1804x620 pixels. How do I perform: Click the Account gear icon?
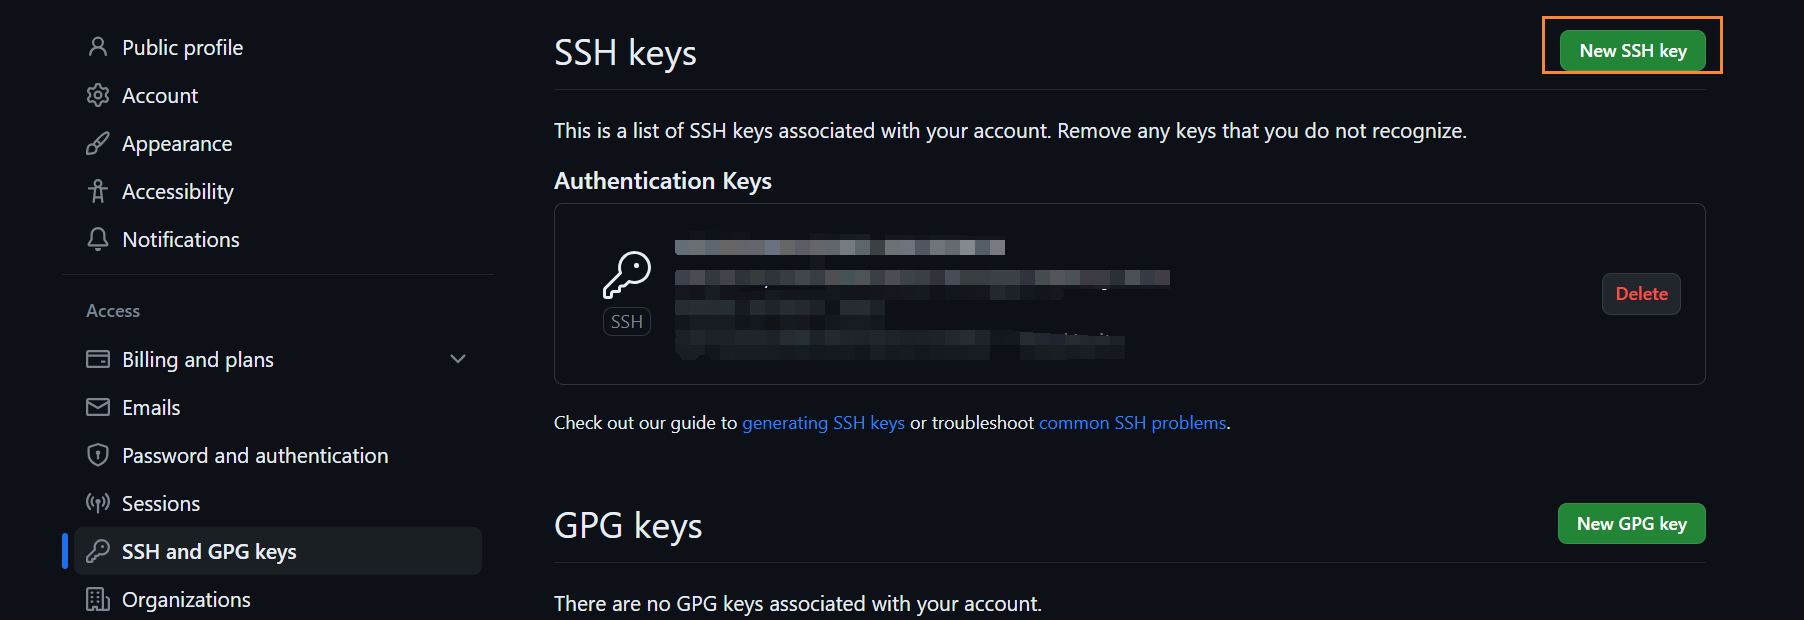pos(98,95)
